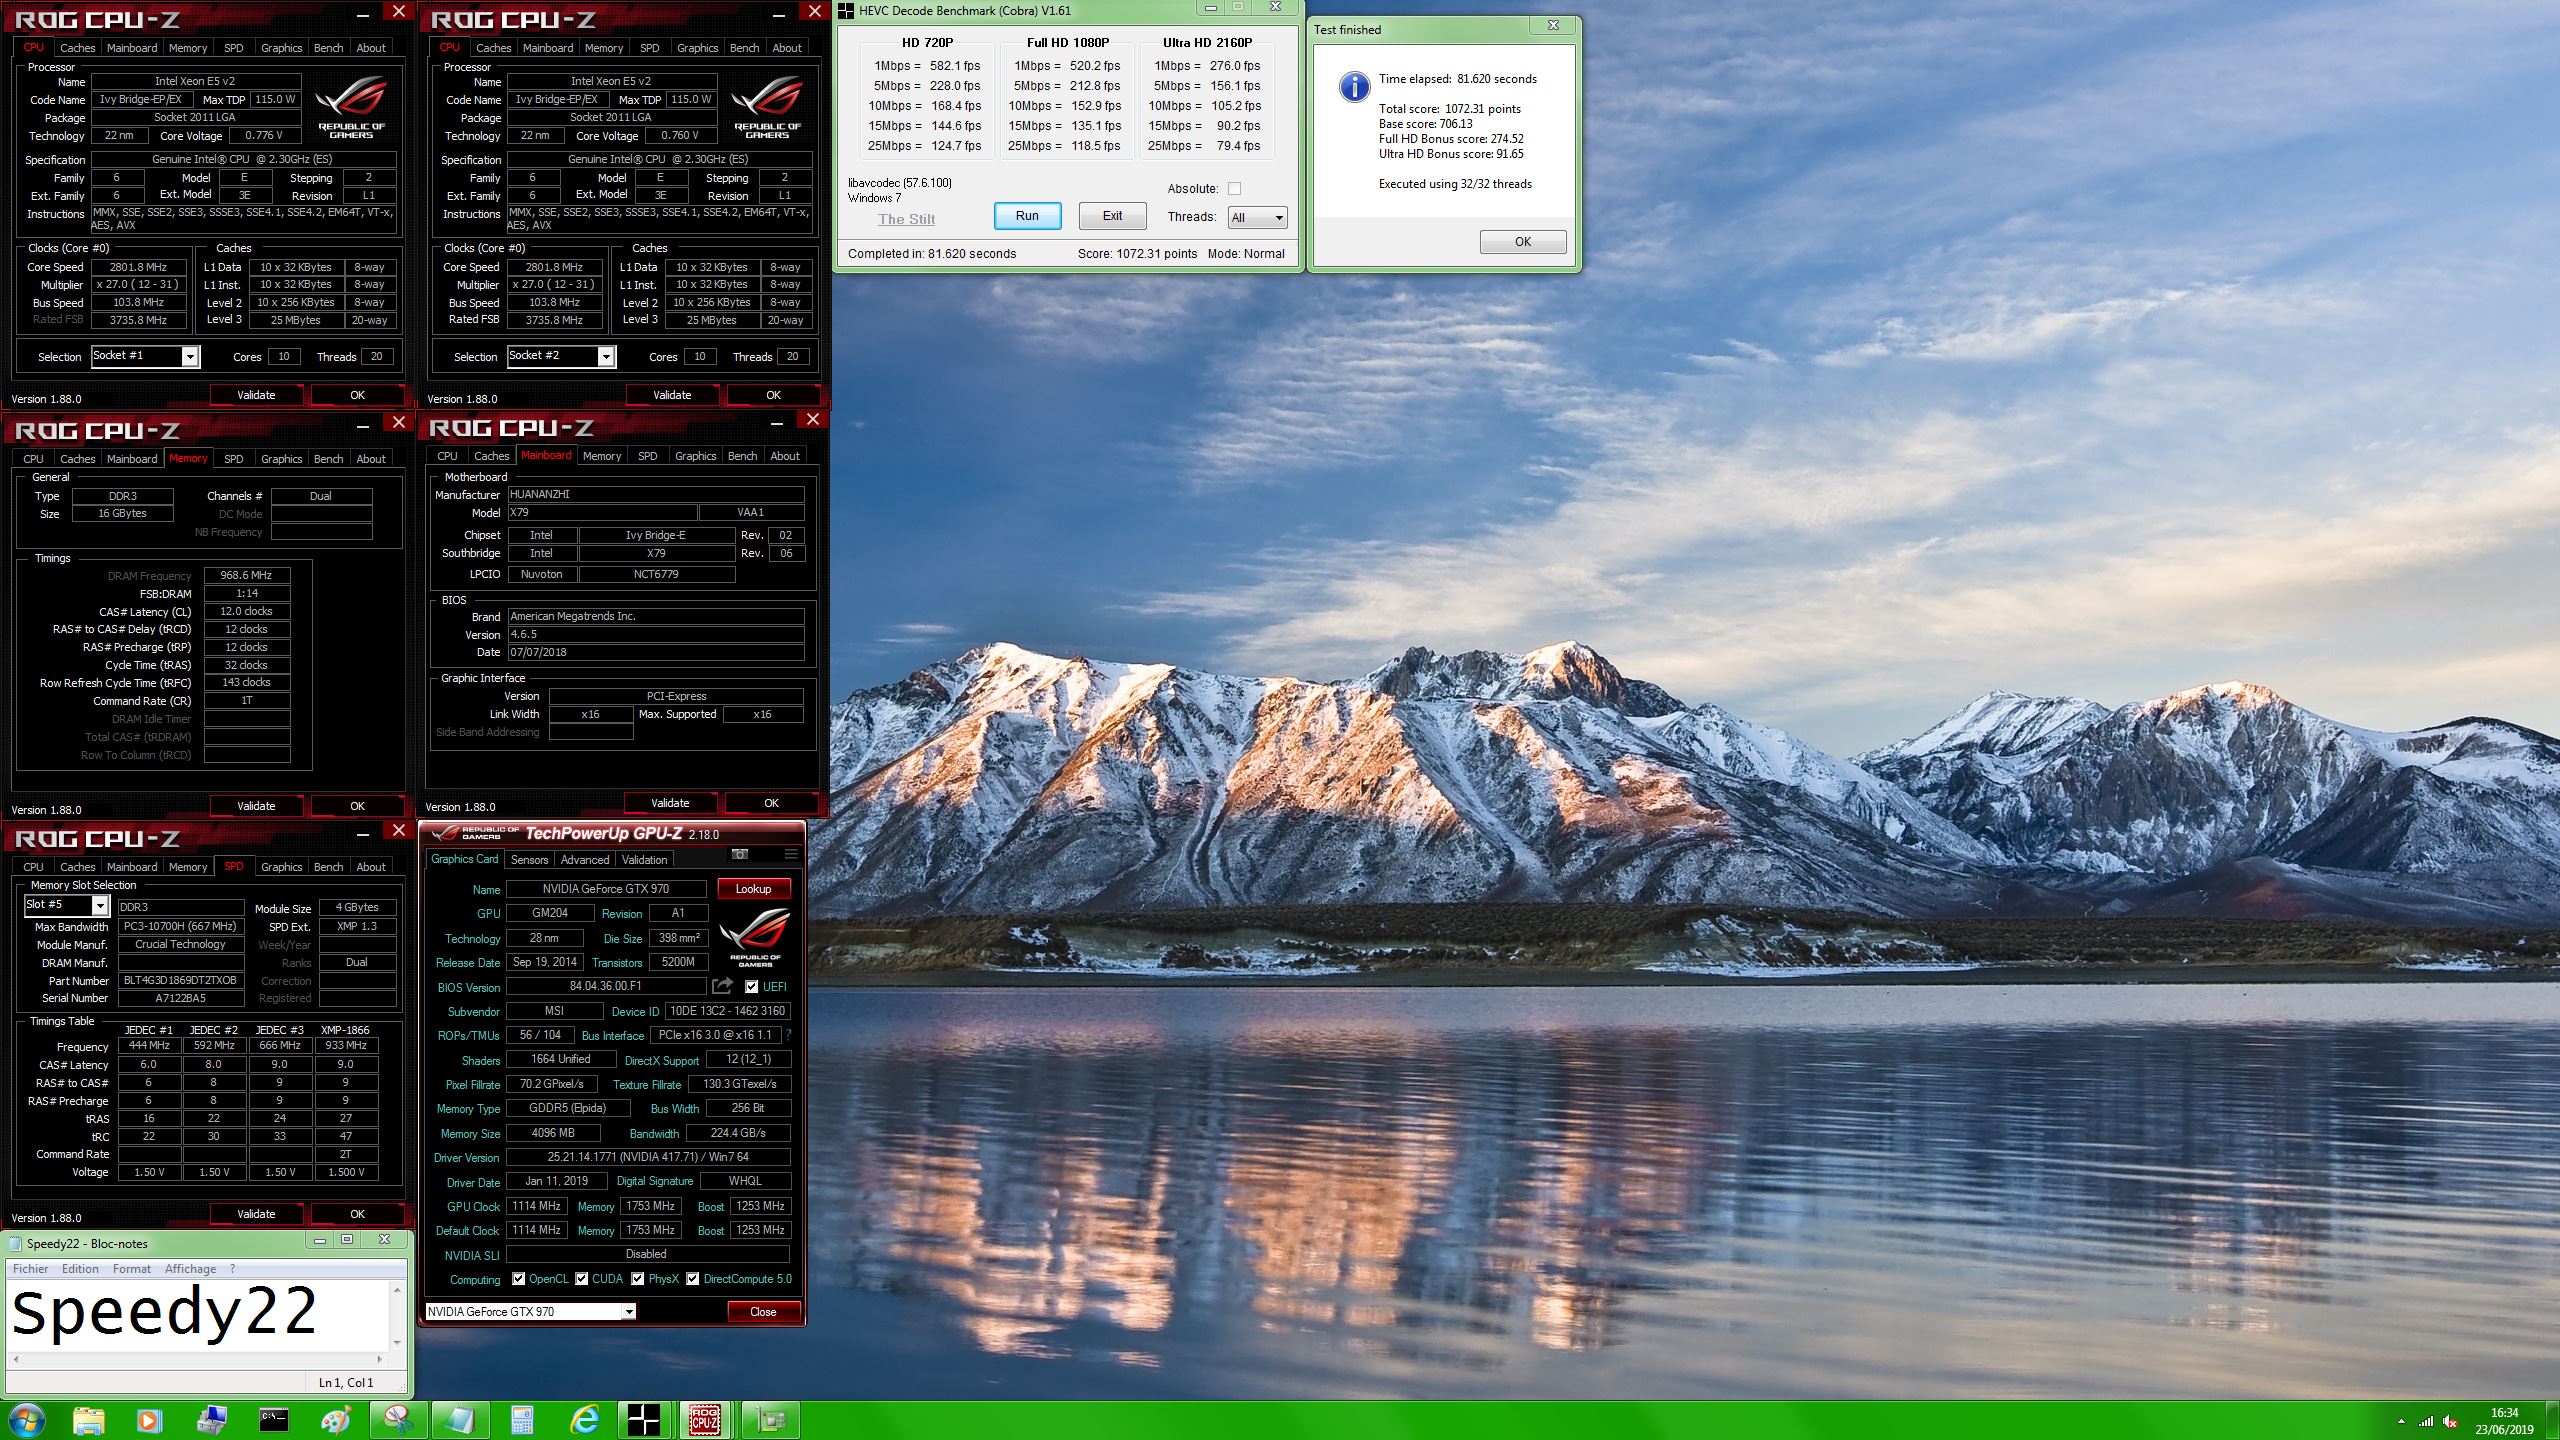Click the Close button in GPU-Z
The image size is (2560, 1440).
coord(763,1311)
